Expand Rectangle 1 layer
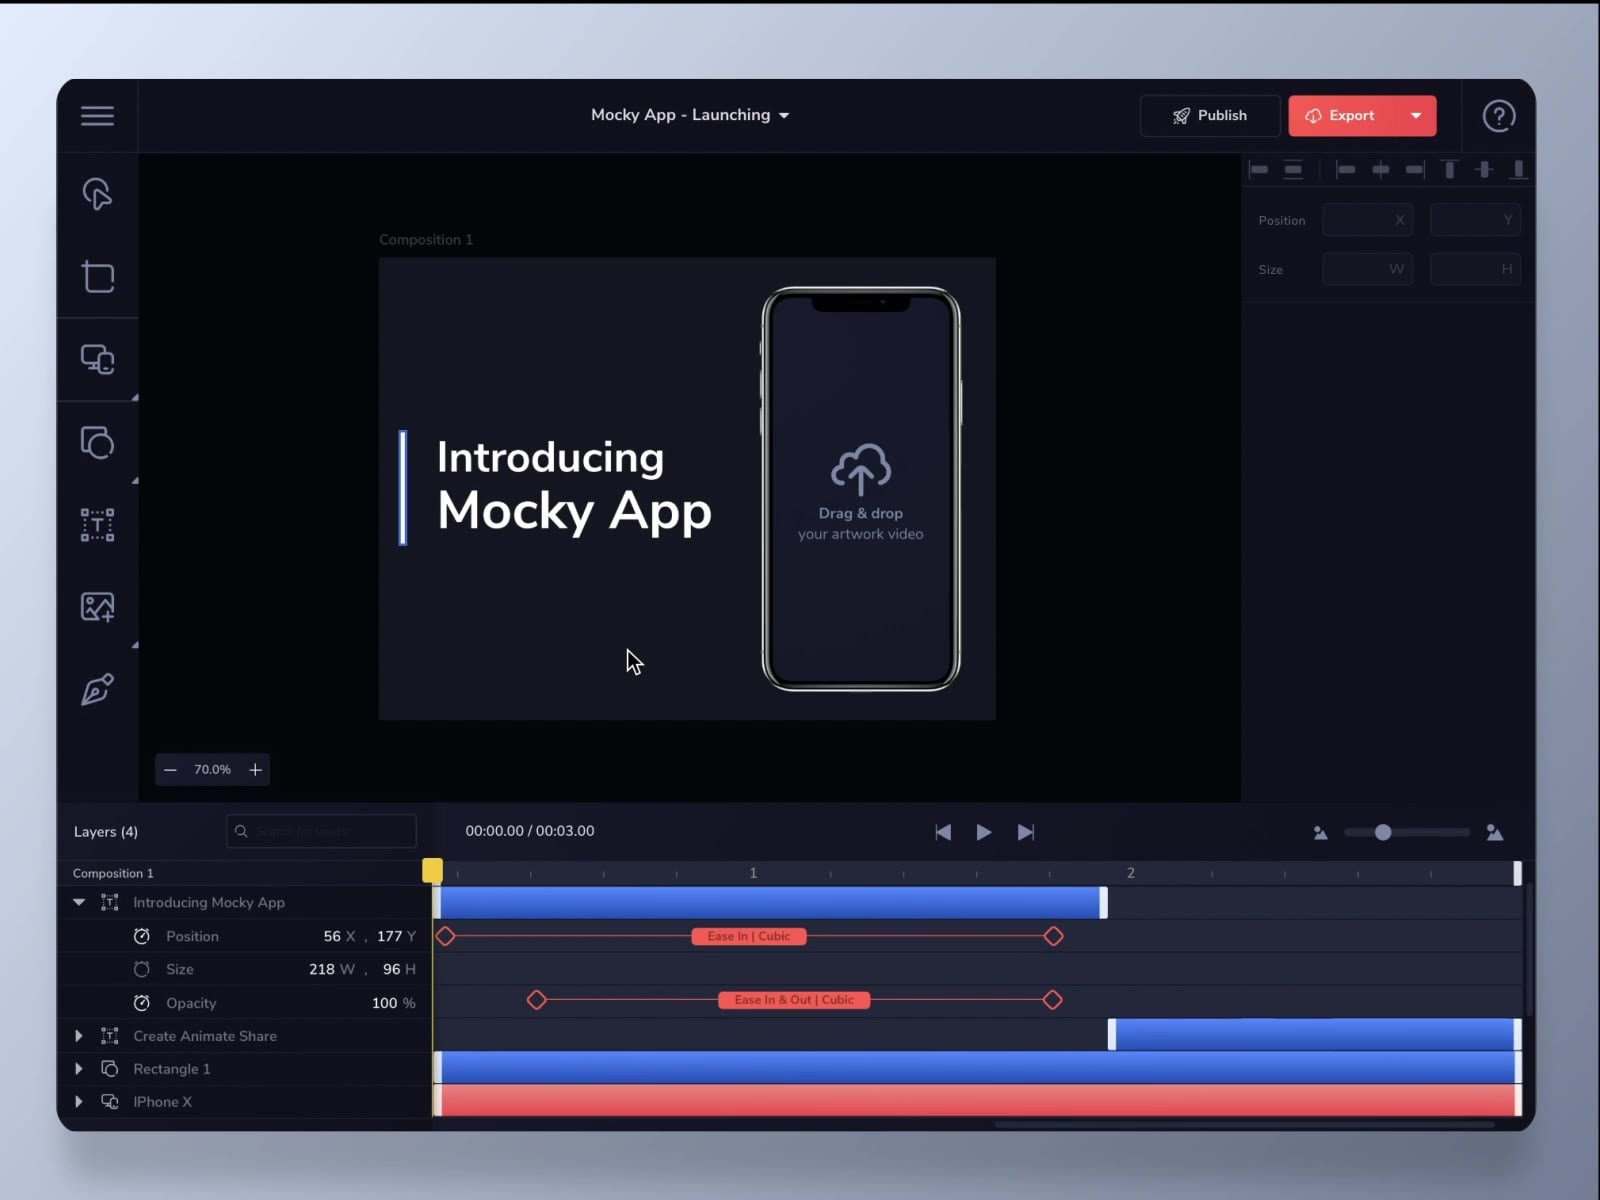 pyautogui.click(x=79, y=1069)
